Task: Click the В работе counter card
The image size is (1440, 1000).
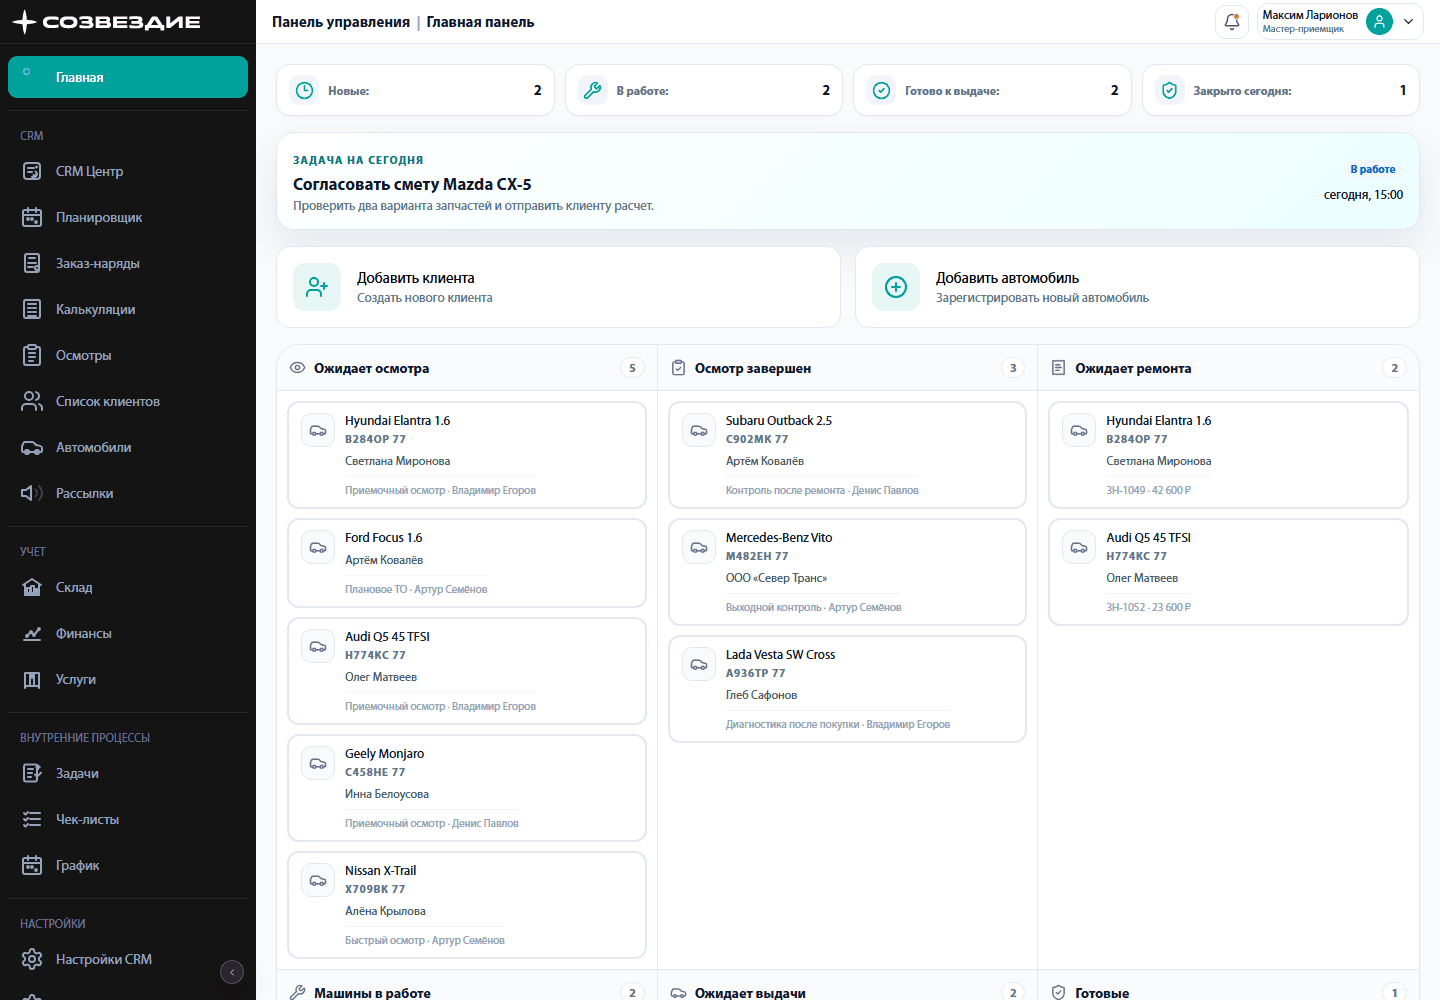Action: tap(704, 90)
